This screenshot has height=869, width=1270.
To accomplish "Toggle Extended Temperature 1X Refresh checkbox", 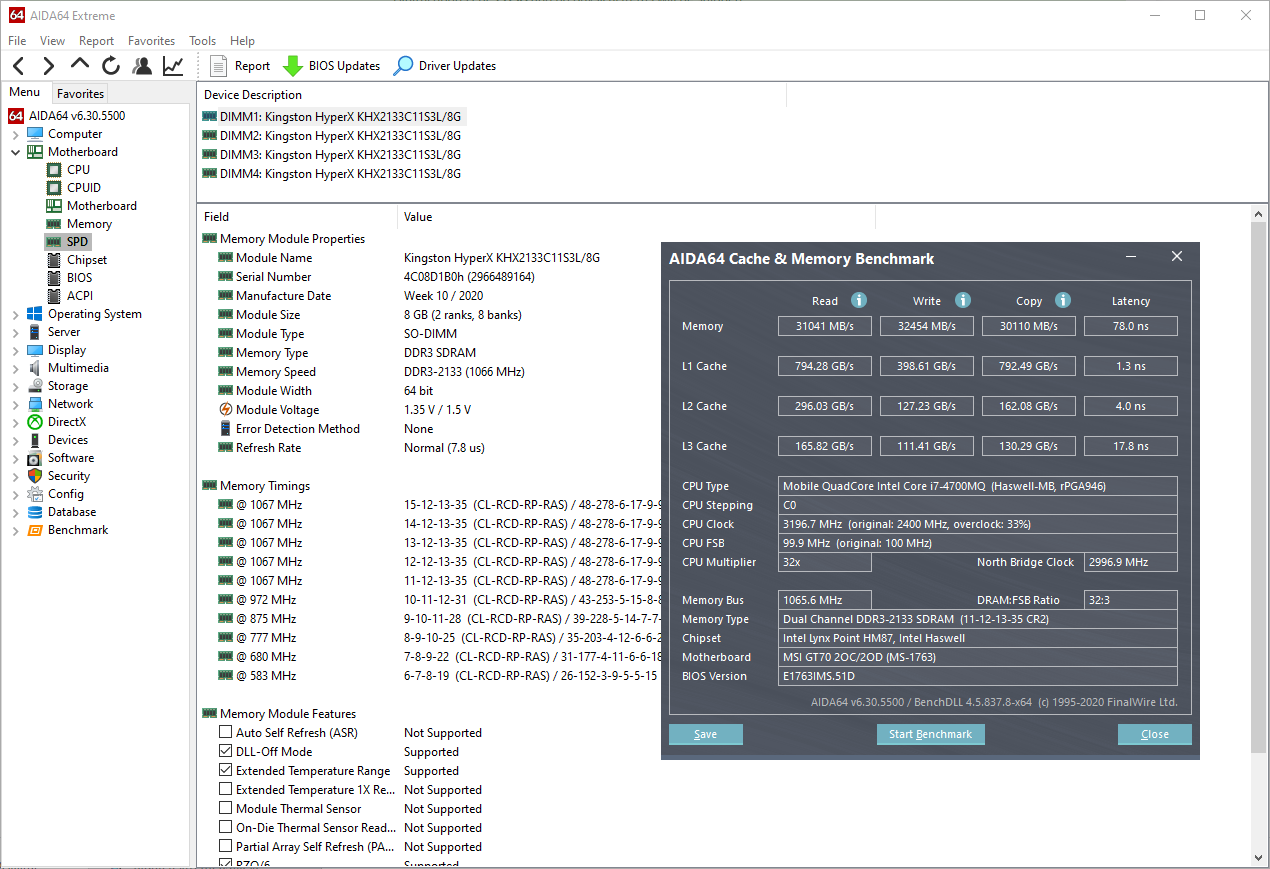I will click(226, 790).
